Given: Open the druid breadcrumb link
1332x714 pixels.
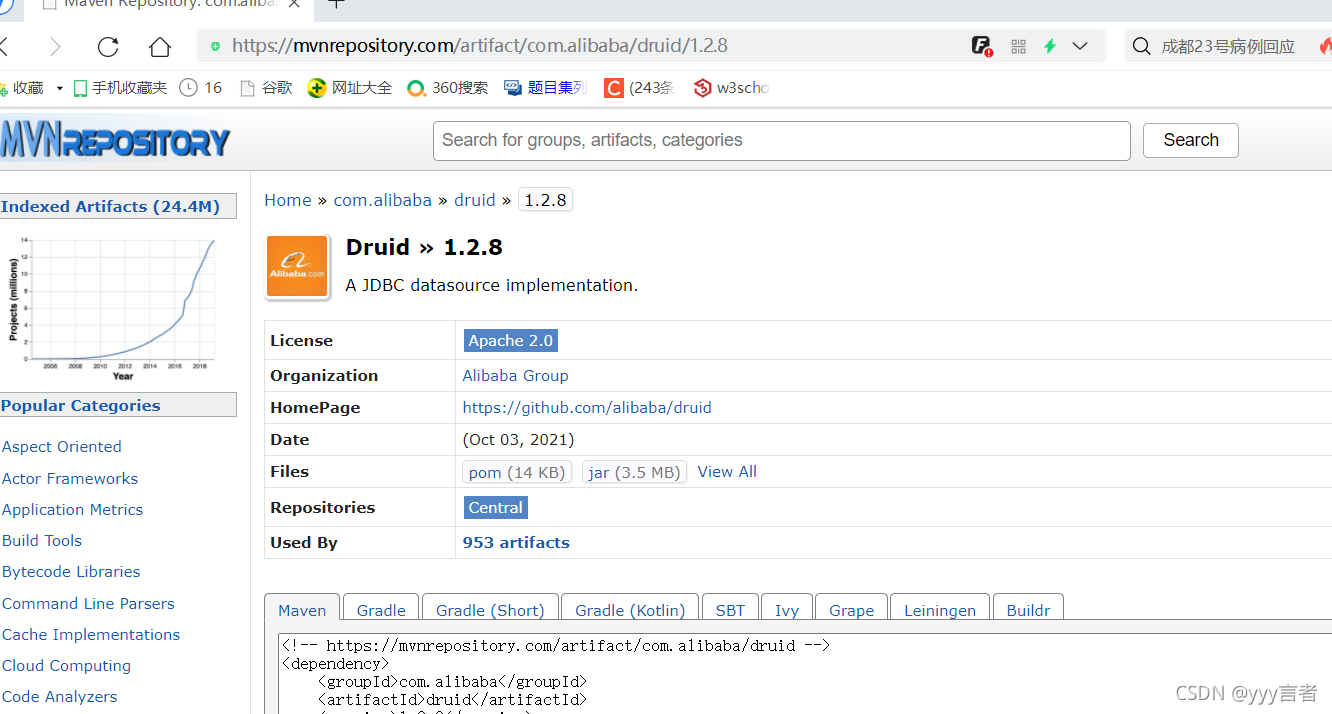Looking at the screenshot, I should [475, 200].
